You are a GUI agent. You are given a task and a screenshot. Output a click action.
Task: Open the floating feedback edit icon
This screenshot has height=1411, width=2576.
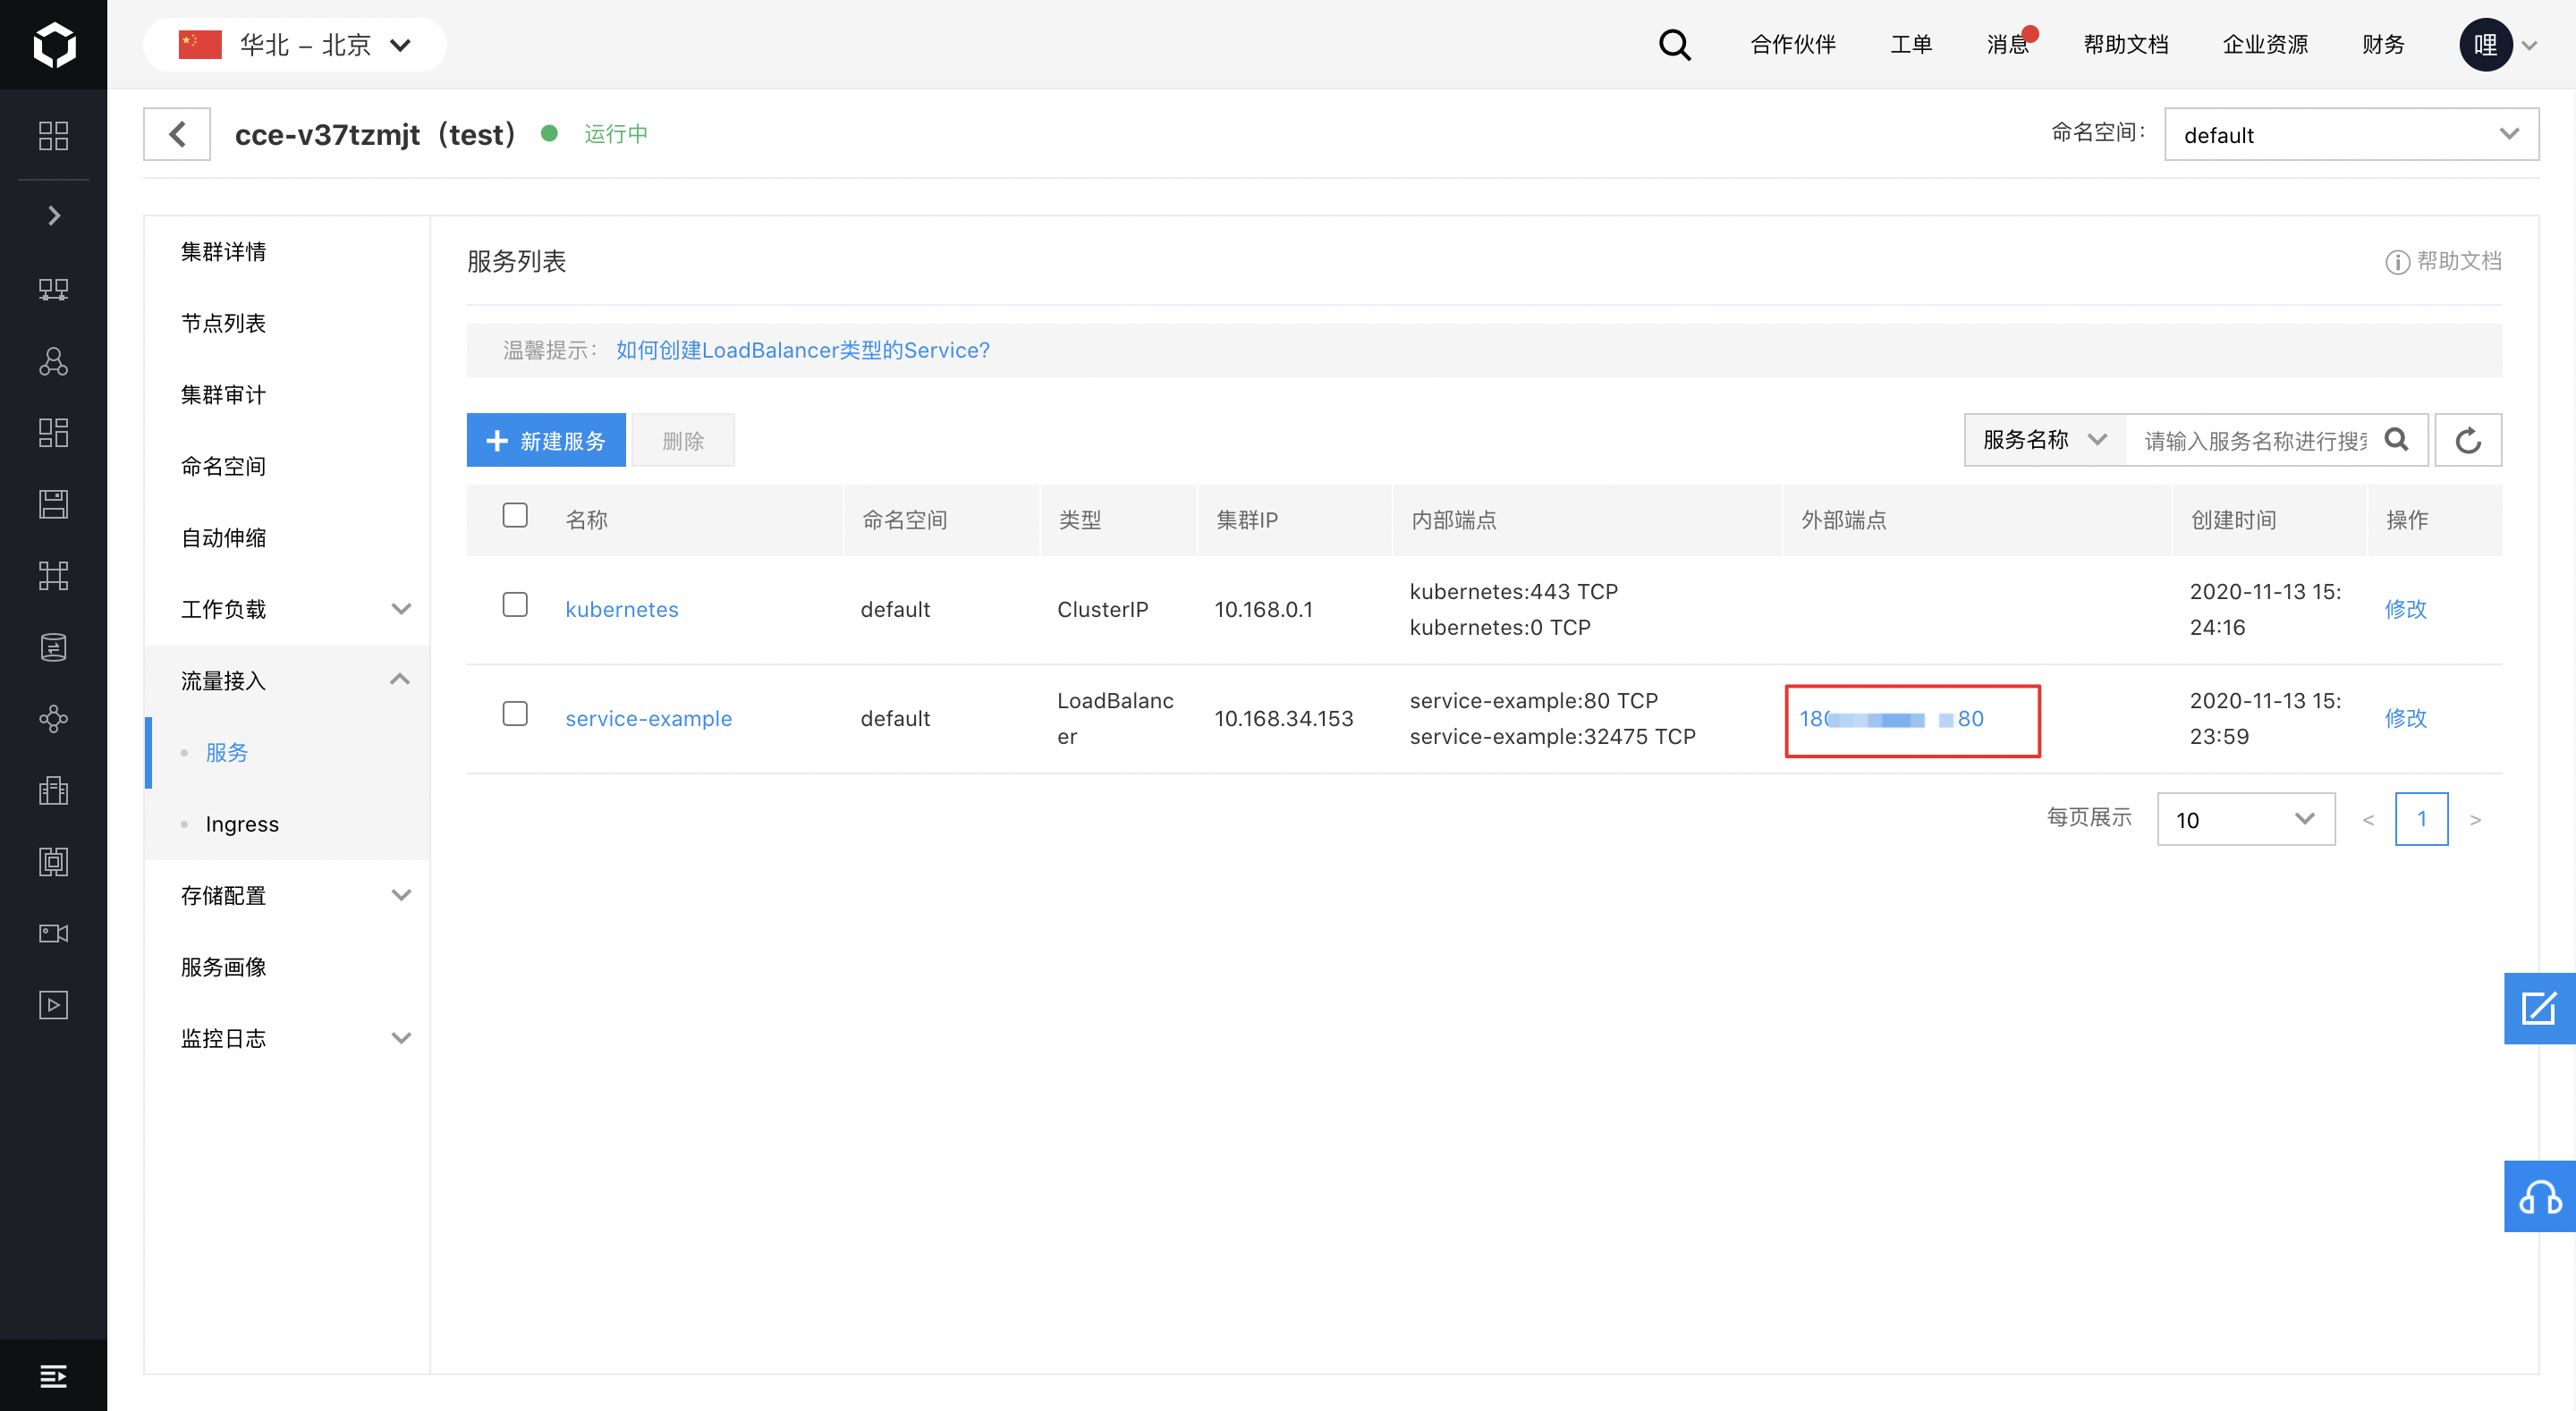[x=2539, y=1008]
